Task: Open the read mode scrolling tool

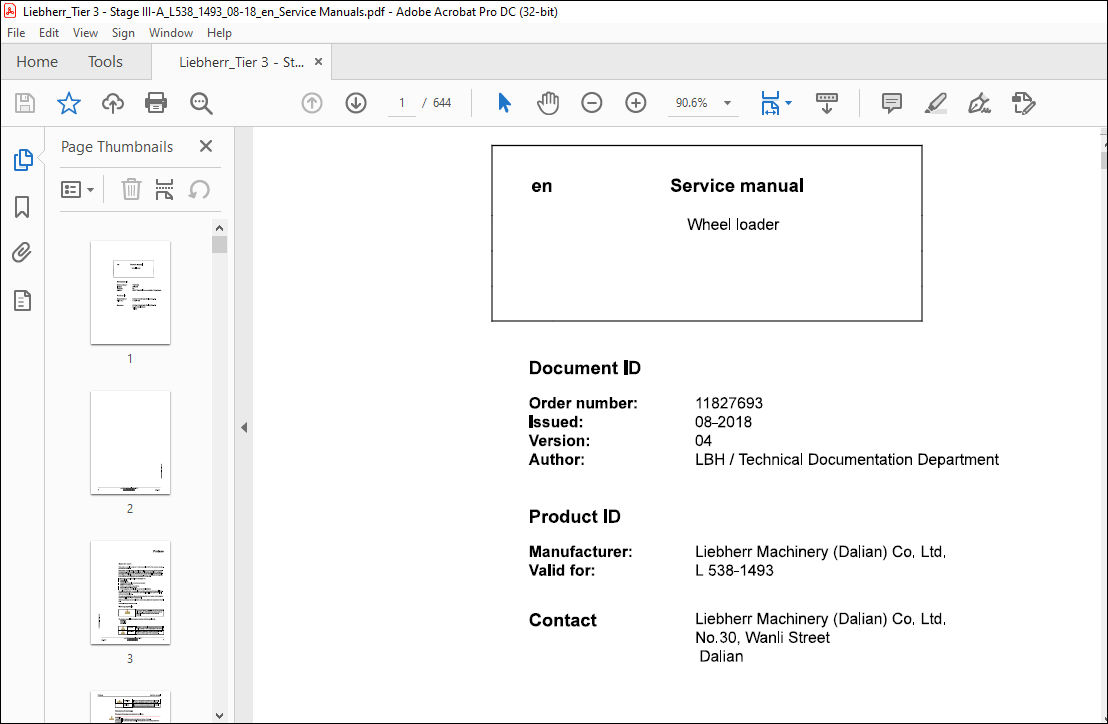Action: pos(826,103)
